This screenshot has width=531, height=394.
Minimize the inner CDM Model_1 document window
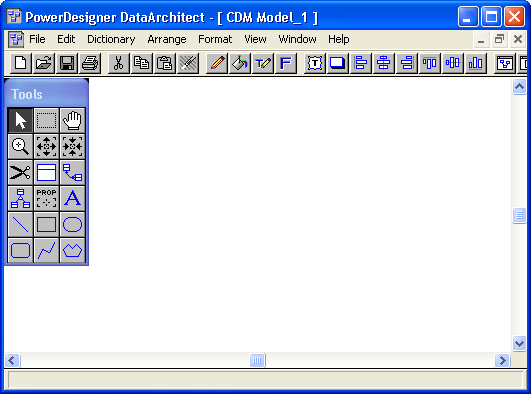tap(481, 39)
